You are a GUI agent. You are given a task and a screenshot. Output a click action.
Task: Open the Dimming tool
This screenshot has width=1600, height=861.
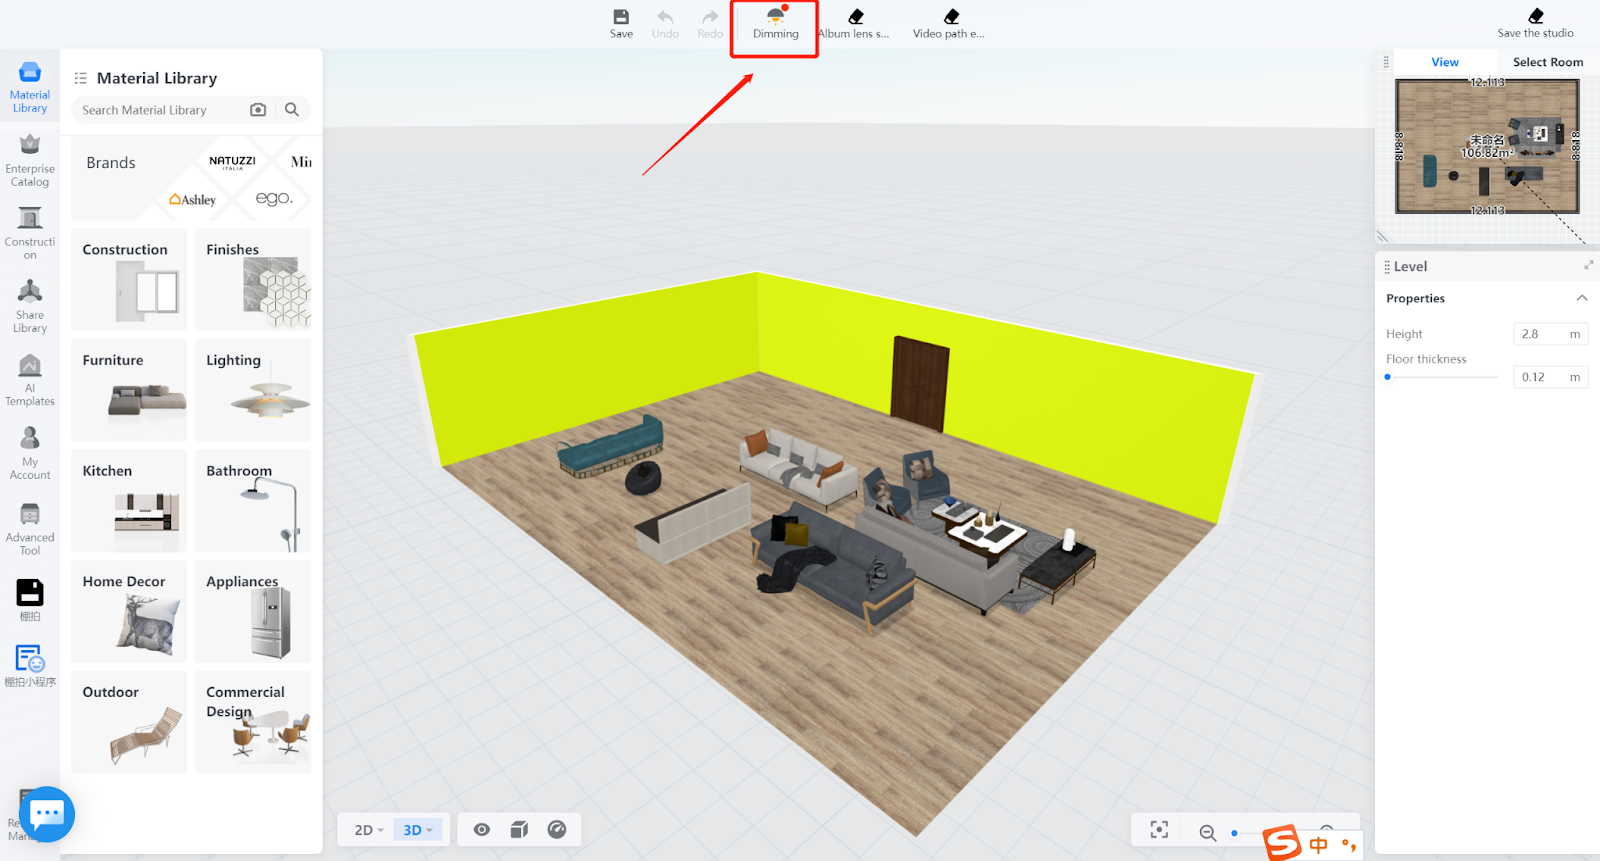776,24
